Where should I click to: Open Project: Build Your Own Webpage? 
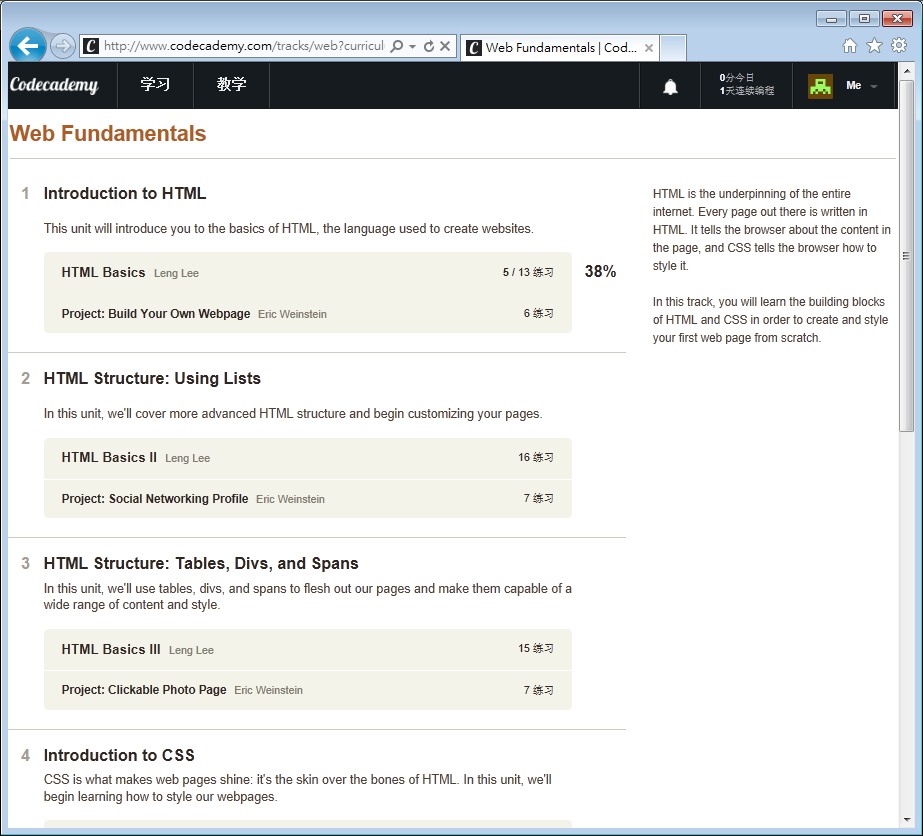pyautogui.click(x=156, y=314)
